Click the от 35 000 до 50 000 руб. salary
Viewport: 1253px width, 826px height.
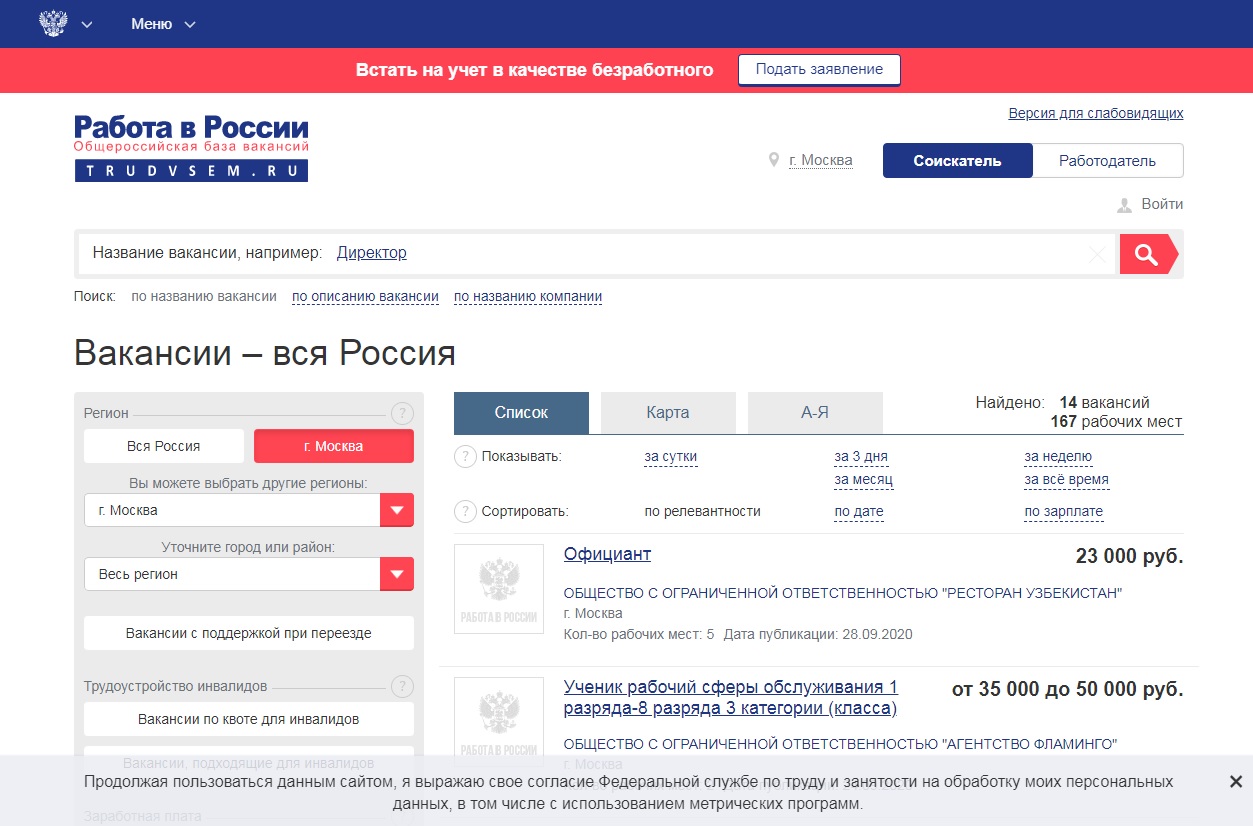coord(1068,689)
